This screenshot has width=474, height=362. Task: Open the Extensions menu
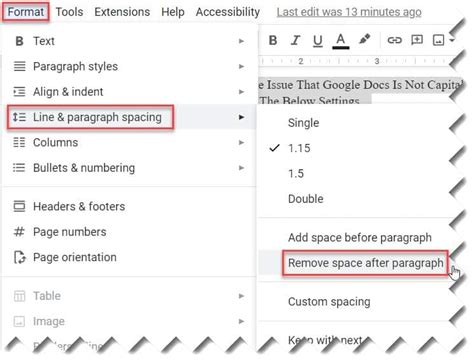pyautogui.click(x=122, y=12)
